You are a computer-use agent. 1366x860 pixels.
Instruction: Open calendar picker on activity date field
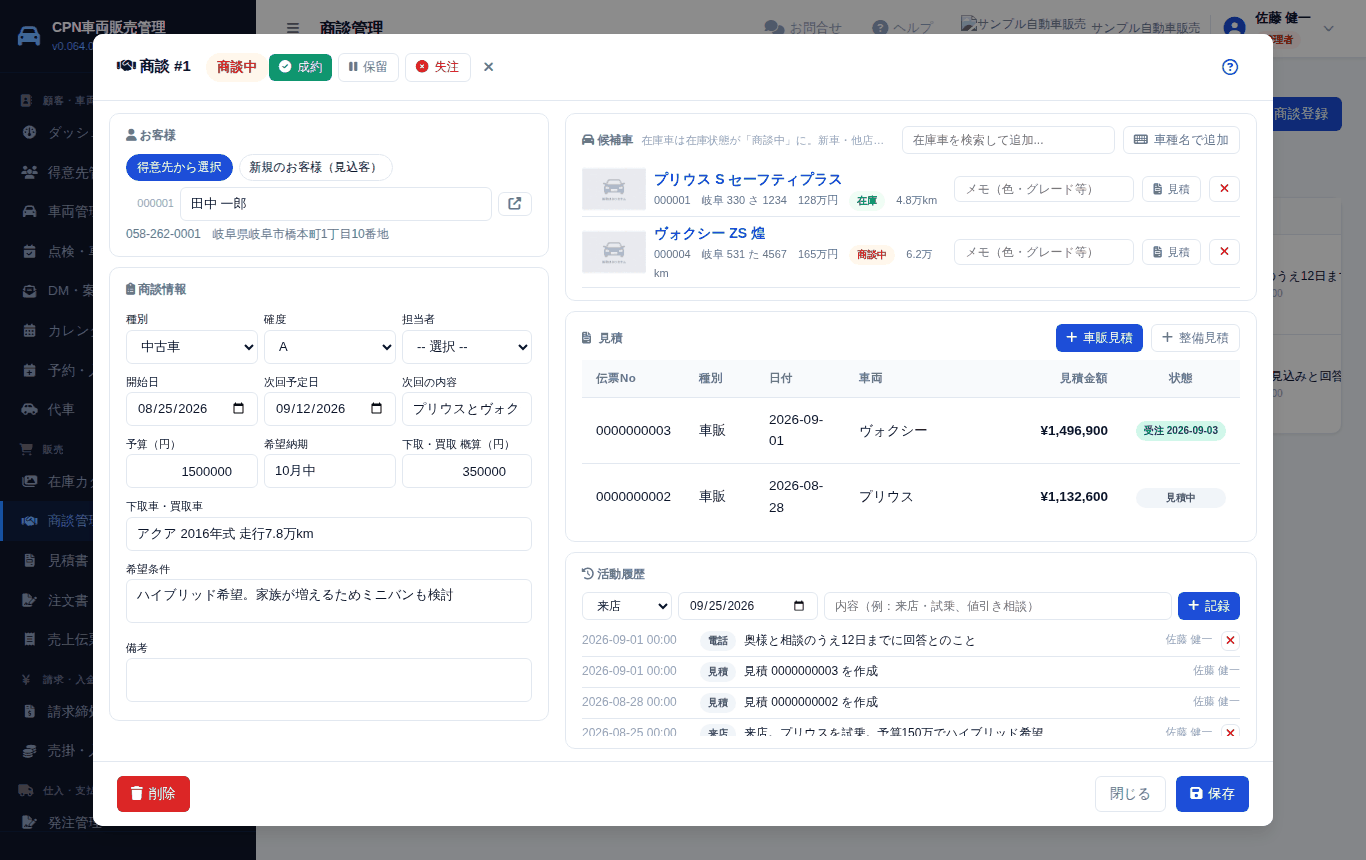pyautogui.click(x=798, y=606)
